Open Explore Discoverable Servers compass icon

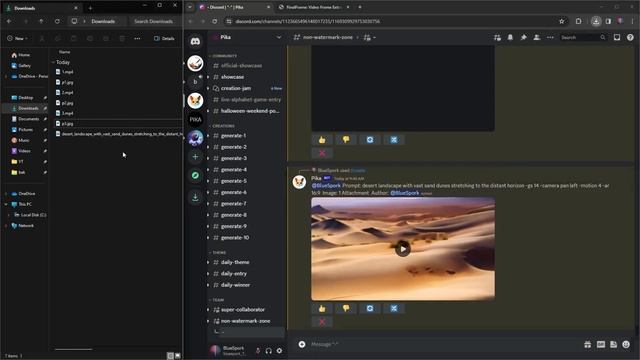[196, 176]
